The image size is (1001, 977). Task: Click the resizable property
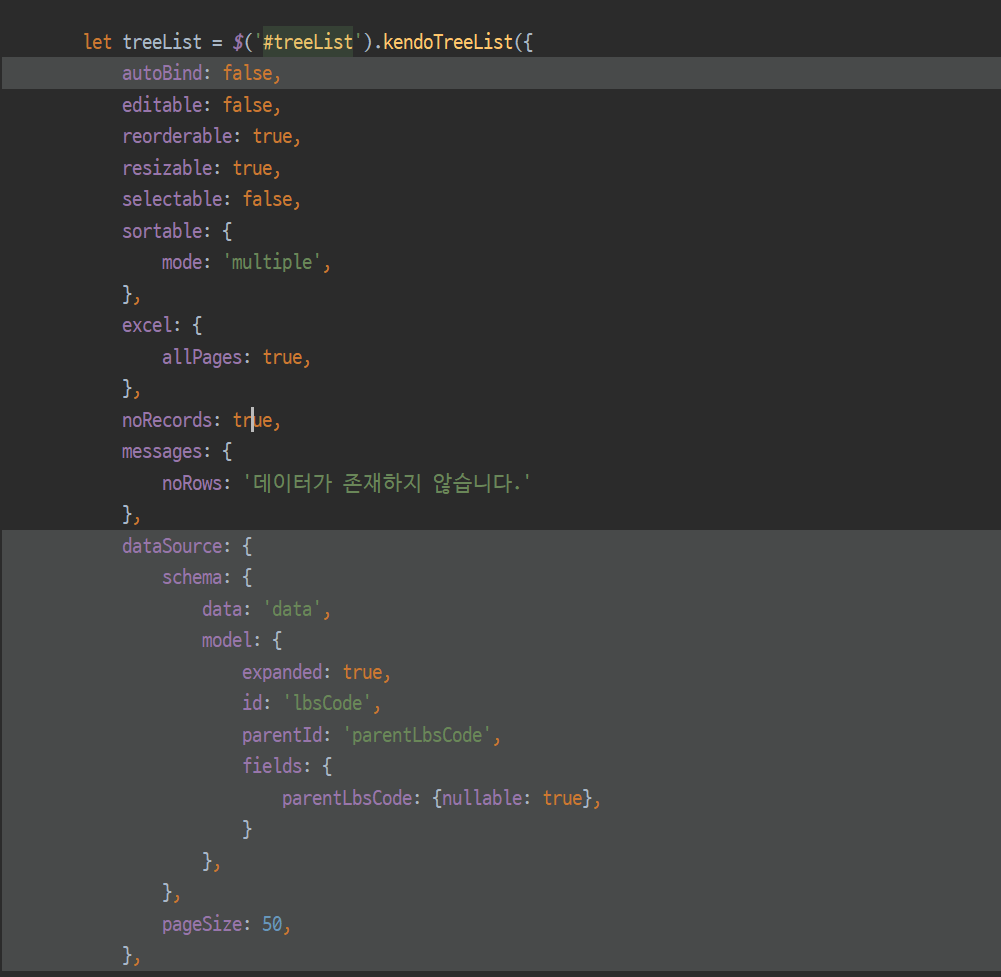(167, 168)
